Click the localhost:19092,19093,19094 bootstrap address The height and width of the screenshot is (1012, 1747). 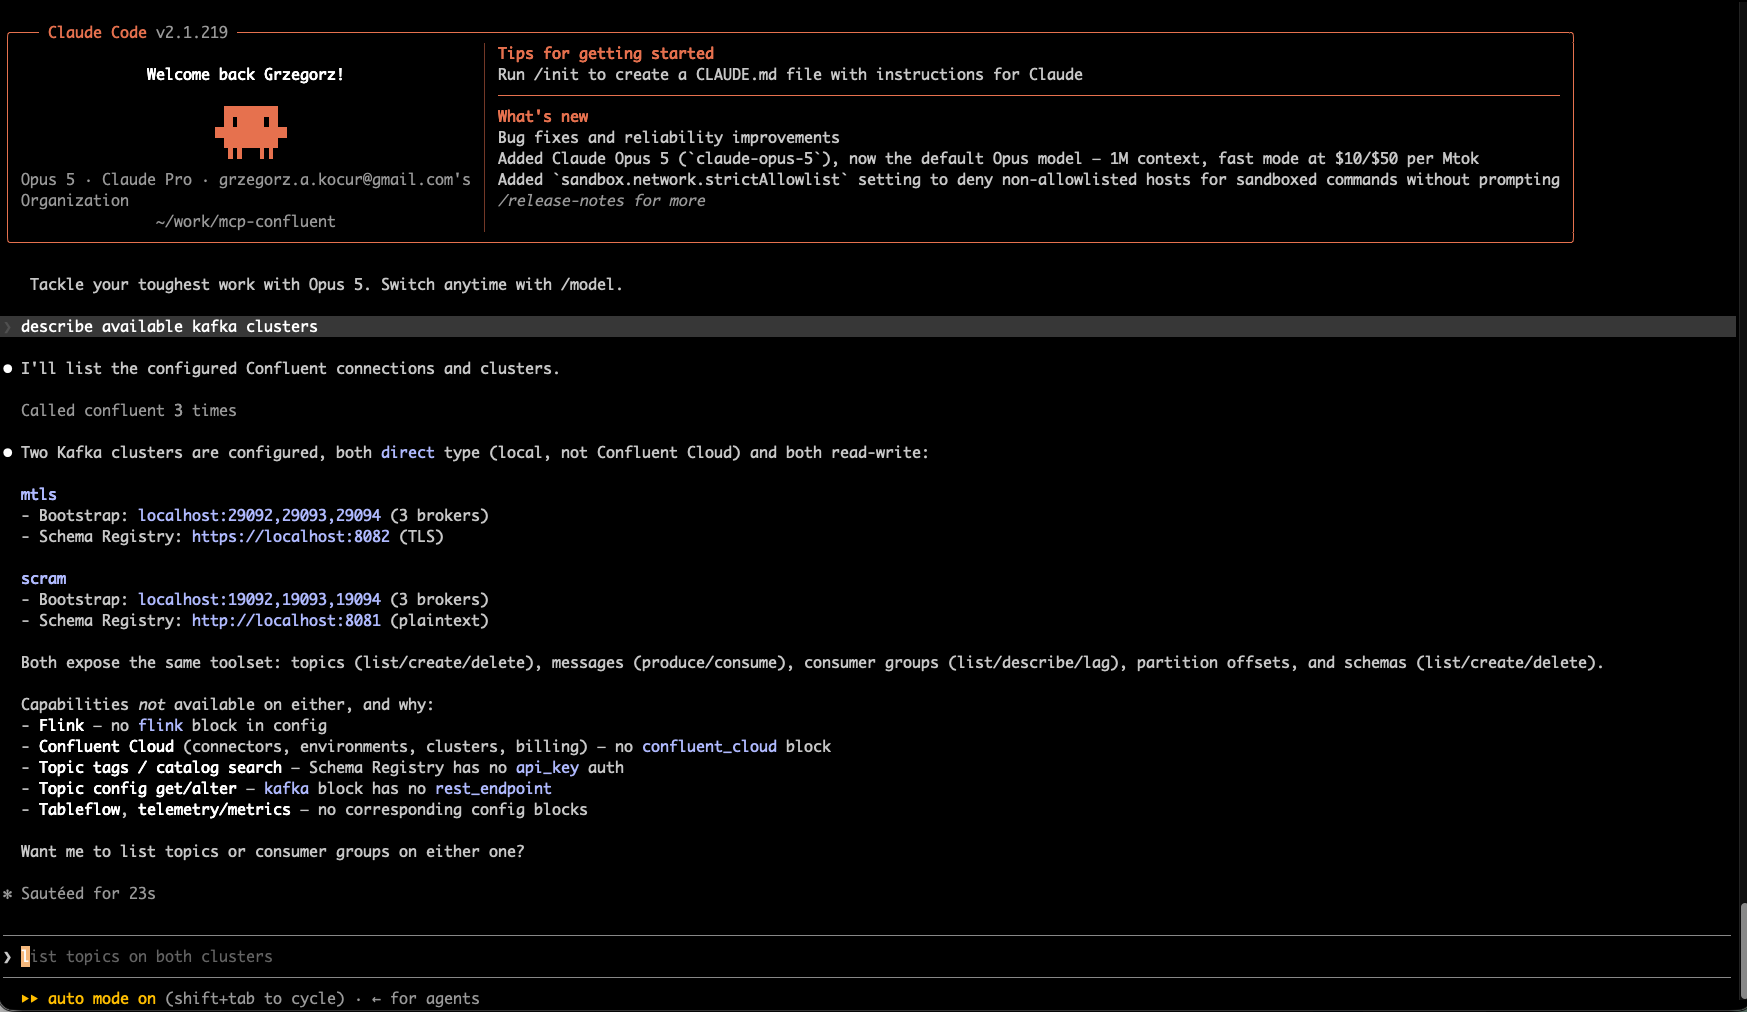coord(259,600)
